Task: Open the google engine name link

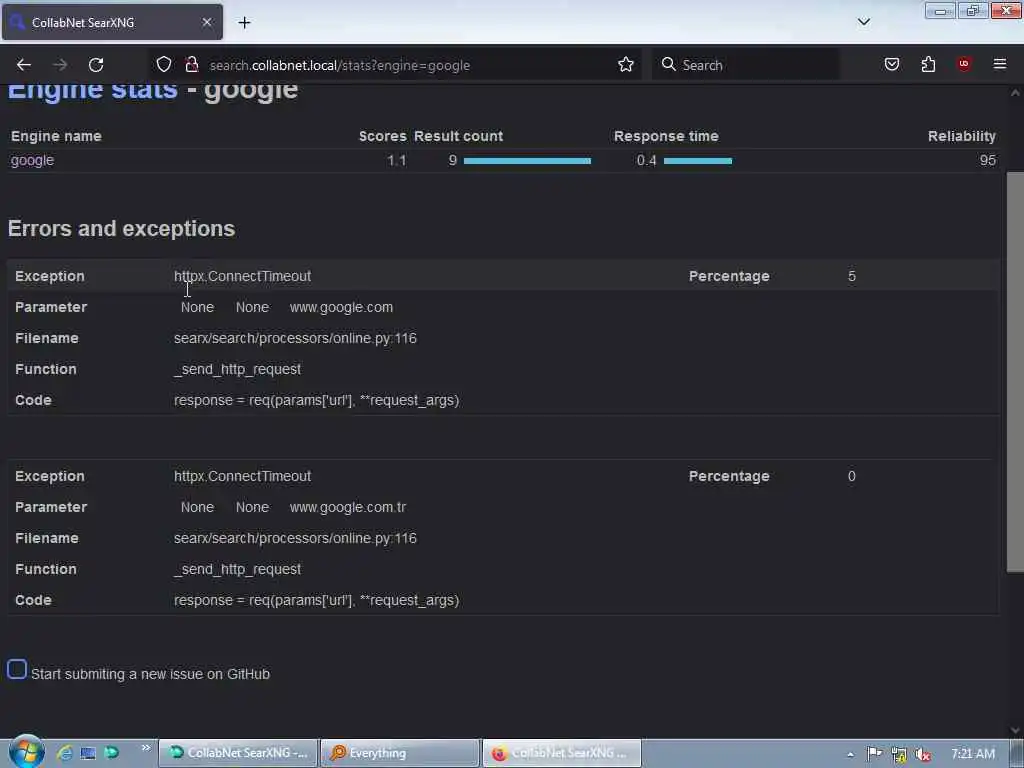Action: point(32,161)
